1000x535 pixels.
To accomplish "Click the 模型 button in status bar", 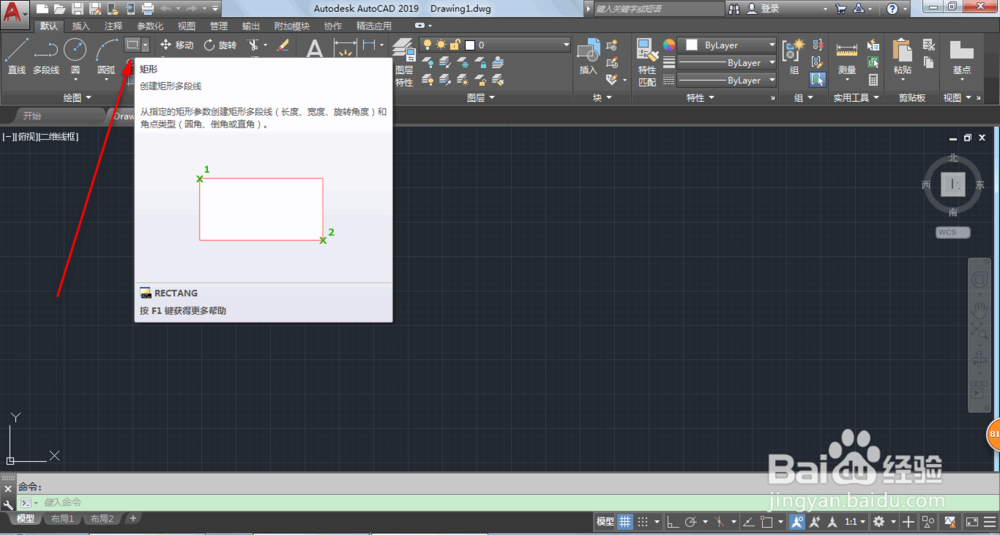I will [x=605, y=522].
